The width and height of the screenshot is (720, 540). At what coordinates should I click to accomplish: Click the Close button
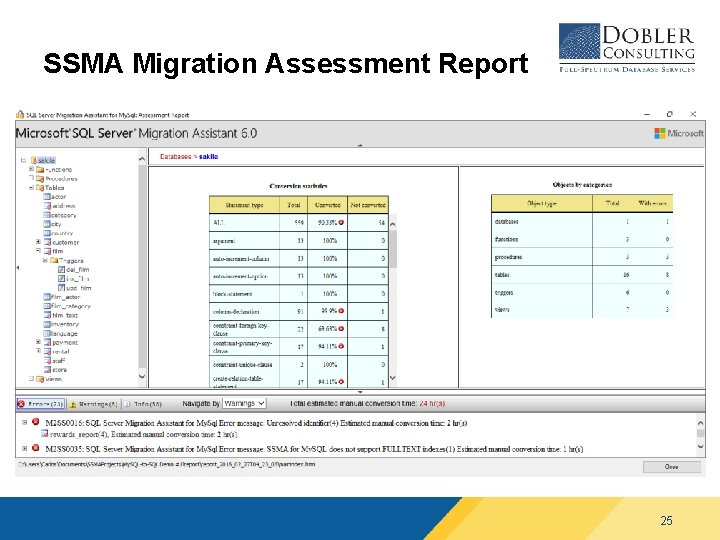672,467
